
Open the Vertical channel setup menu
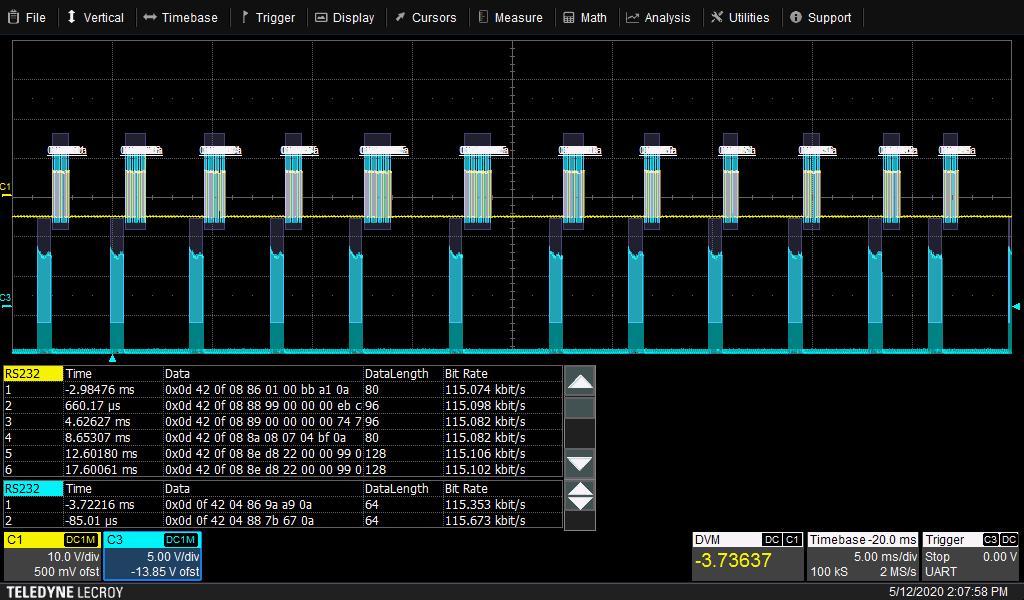coord(95,17)
